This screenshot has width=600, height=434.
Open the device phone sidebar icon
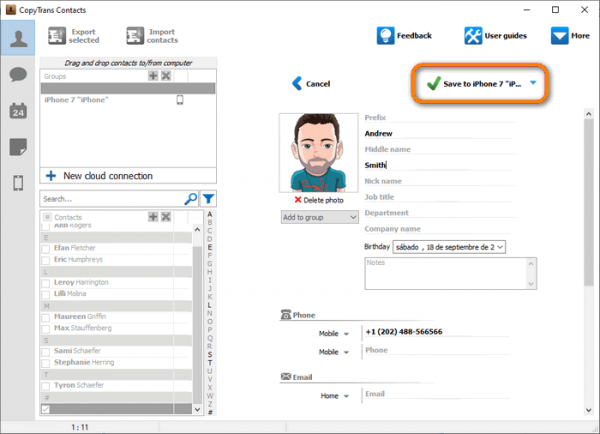click(17, 183)
